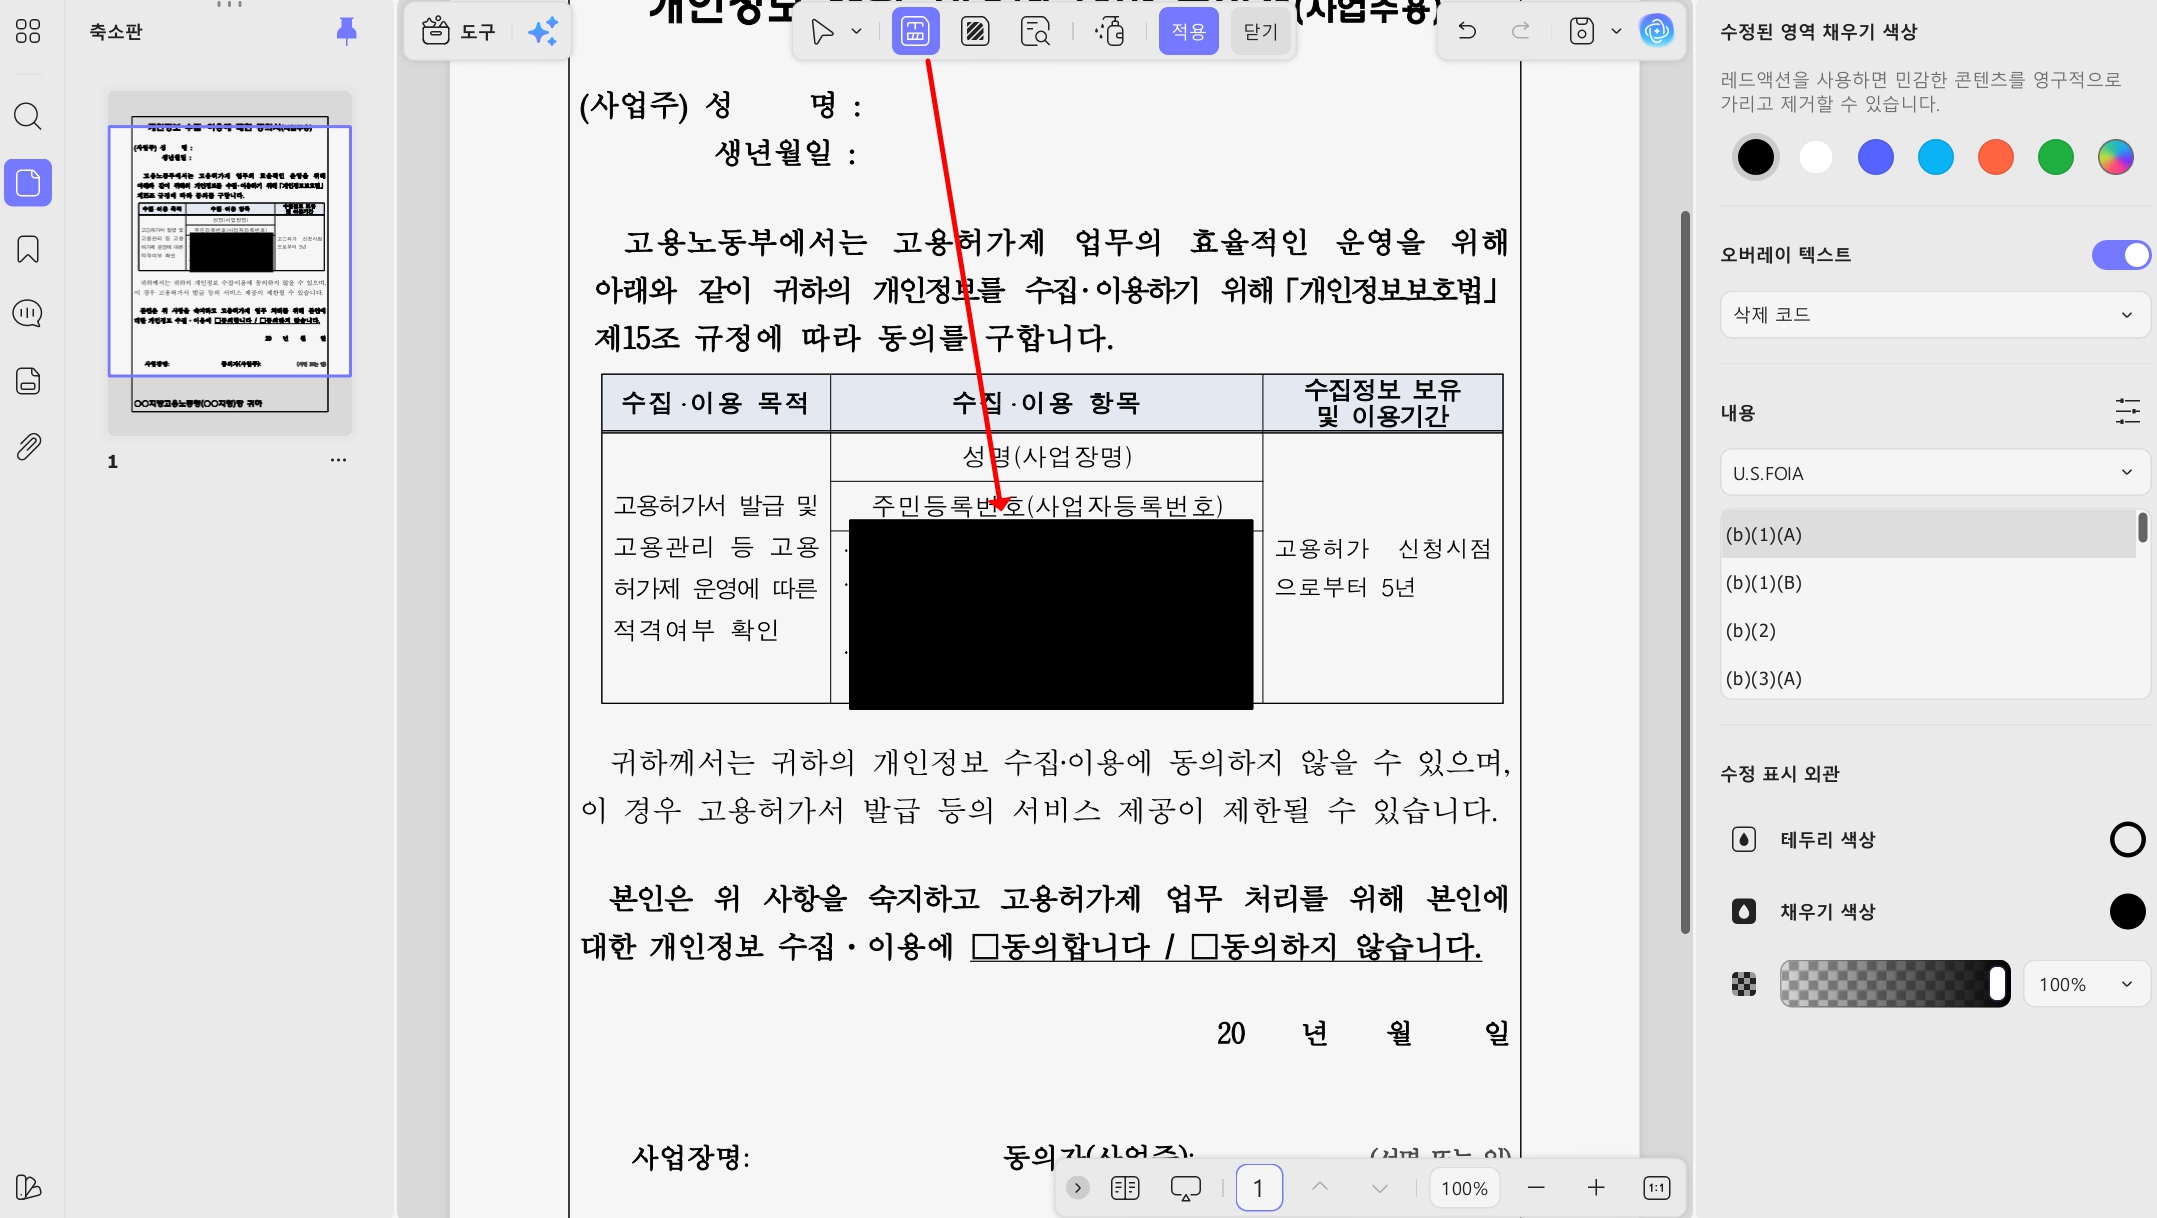The image size is (2157, 1218).
Task: Select code (b)(1)(A)
Action: coord(1928,535)
